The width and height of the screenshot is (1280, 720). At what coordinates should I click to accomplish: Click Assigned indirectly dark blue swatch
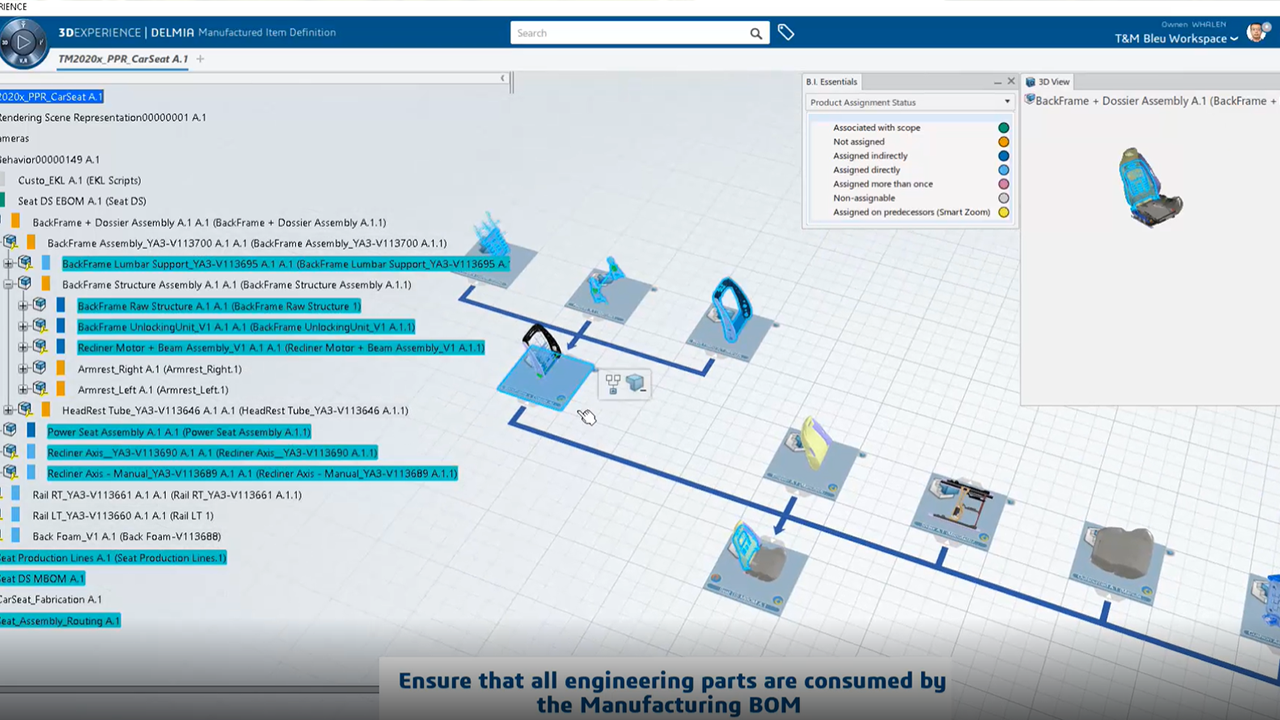tap(1003, 156)
